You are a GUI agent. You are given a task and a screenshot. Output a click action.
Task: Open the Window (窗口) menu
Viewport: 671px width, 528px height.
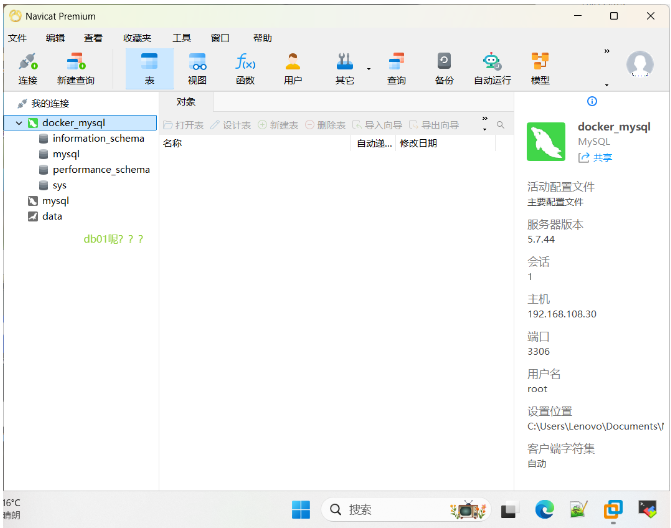pos(220,38)
